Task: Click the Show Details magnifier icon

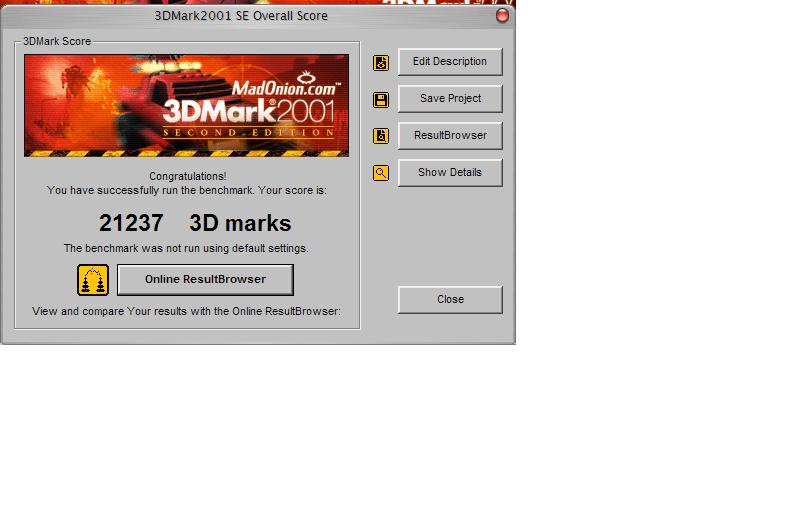Action: click(380, 173)
